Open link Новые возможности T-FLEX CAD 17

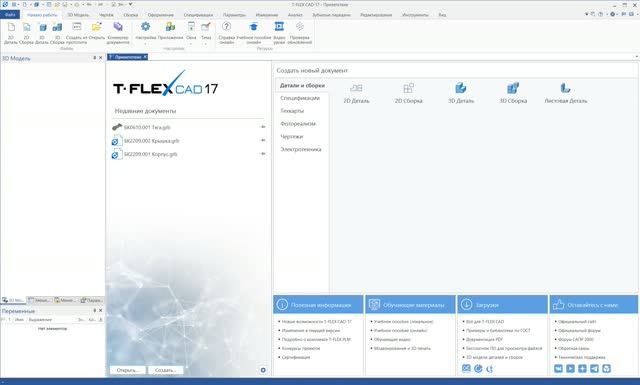point(317,322)
